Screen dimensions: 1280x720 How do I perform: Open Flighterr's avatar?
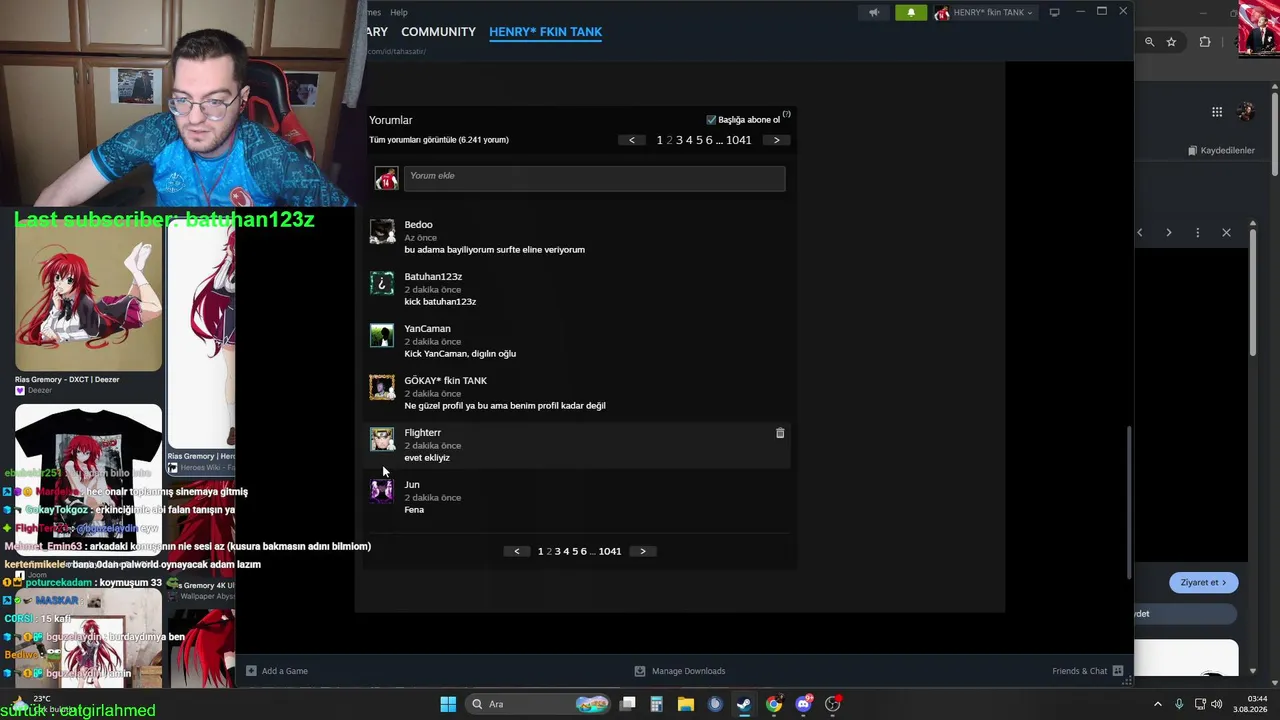point(382,439)
